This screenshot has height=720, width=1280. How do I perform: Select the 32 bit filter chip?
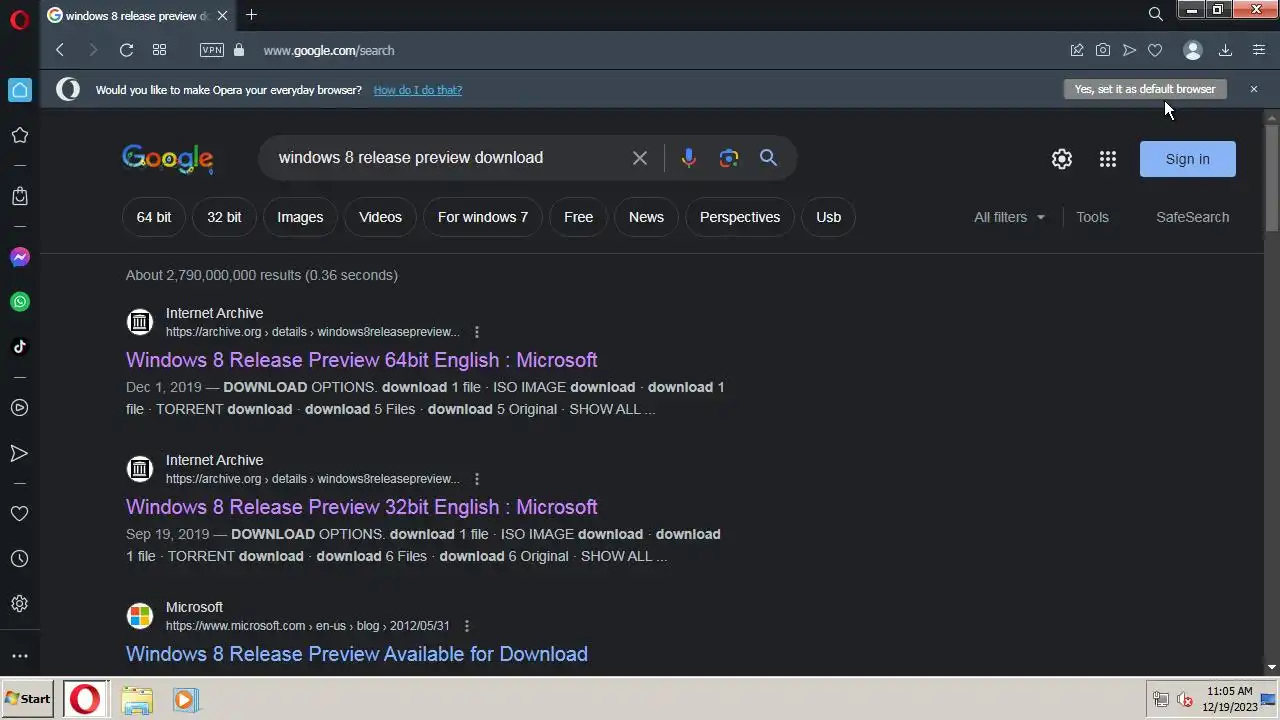click(224, 217)
